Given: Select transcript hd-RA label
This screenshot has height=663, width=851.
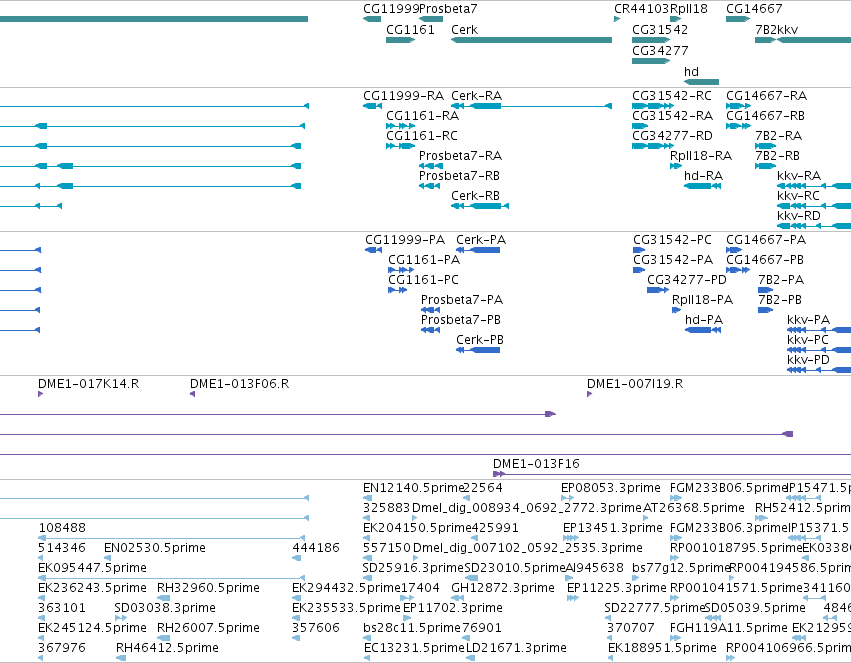Looking at the screenshot, I should tap(703, 176).
